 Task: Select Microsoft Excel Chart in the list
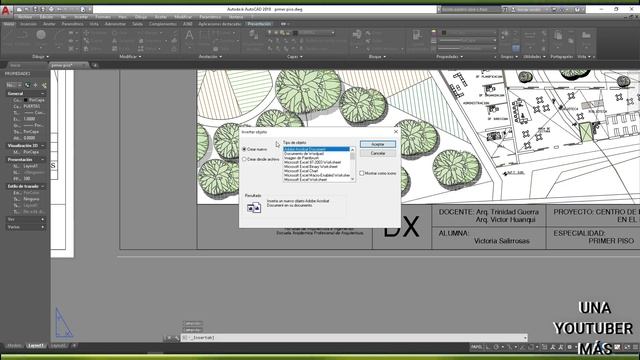pos(316,171)
